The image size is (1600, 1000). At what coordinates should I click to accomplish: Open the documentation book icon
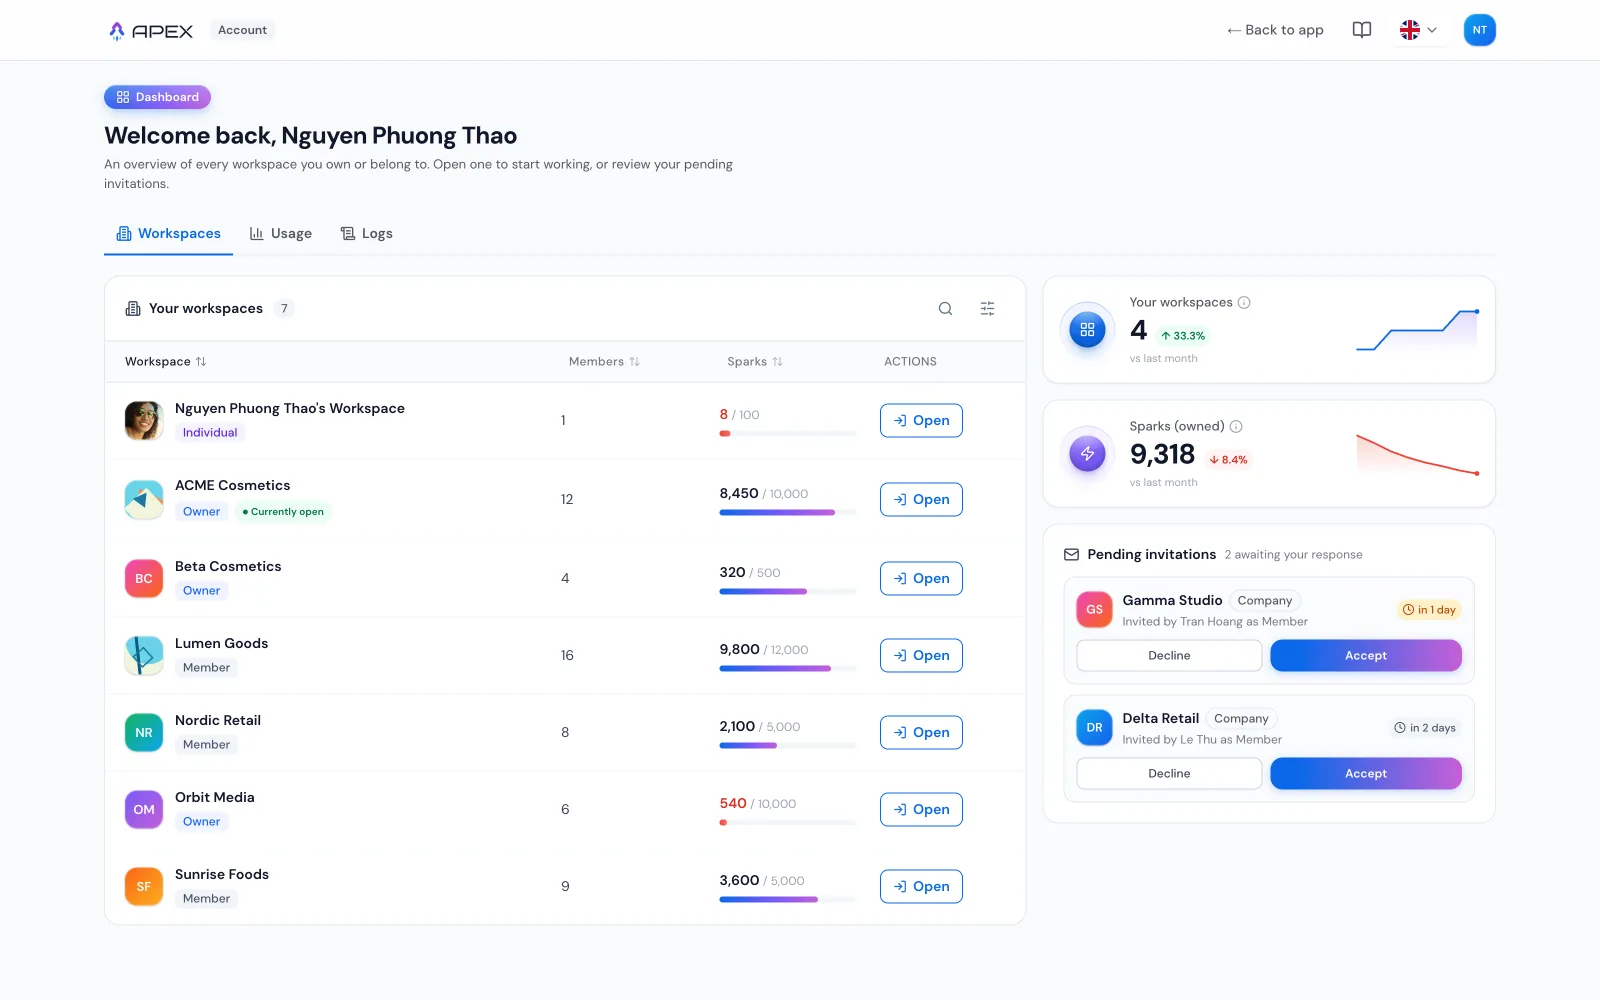click(1362, 30)
